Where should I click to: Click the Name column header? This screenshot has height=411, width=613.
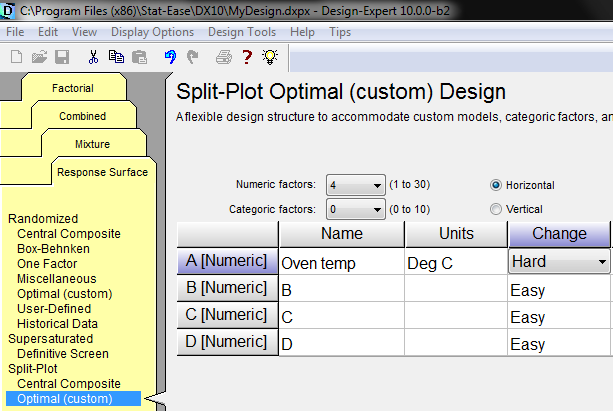coord(342,234)
